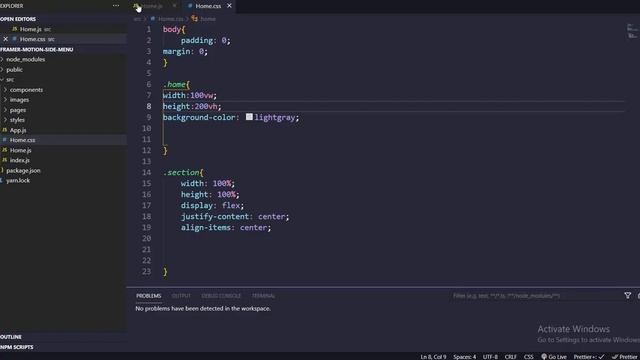The width and height of the screenshot is (640, 360).
Task: Click the .home selector on line 6
Action: pyautogui.click(x=176, y=84)
